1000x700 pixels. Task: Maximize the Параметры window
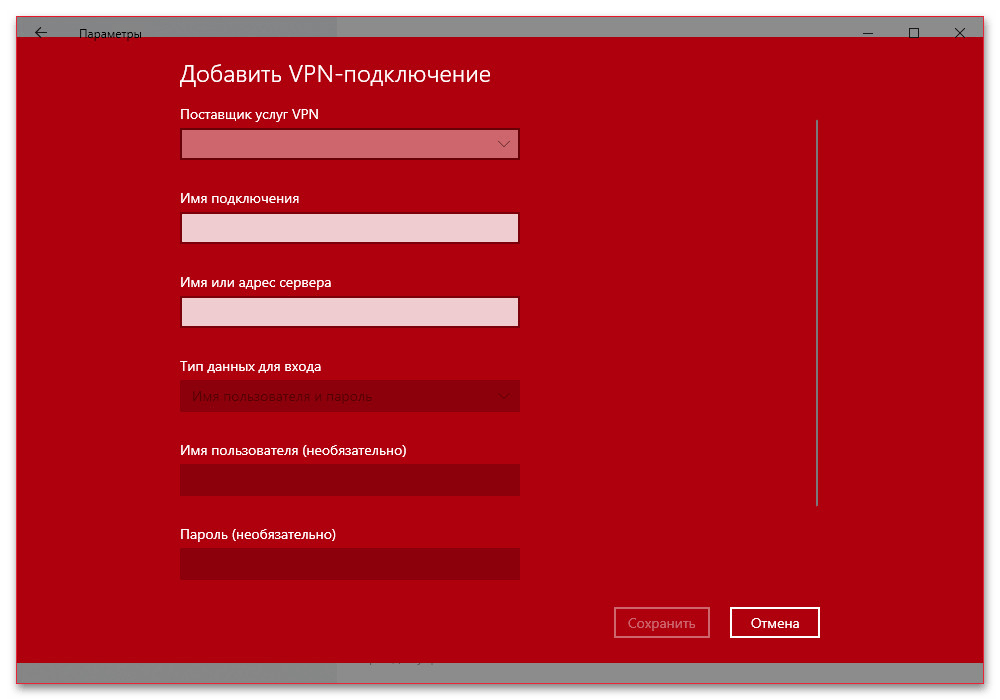point(914,33)
